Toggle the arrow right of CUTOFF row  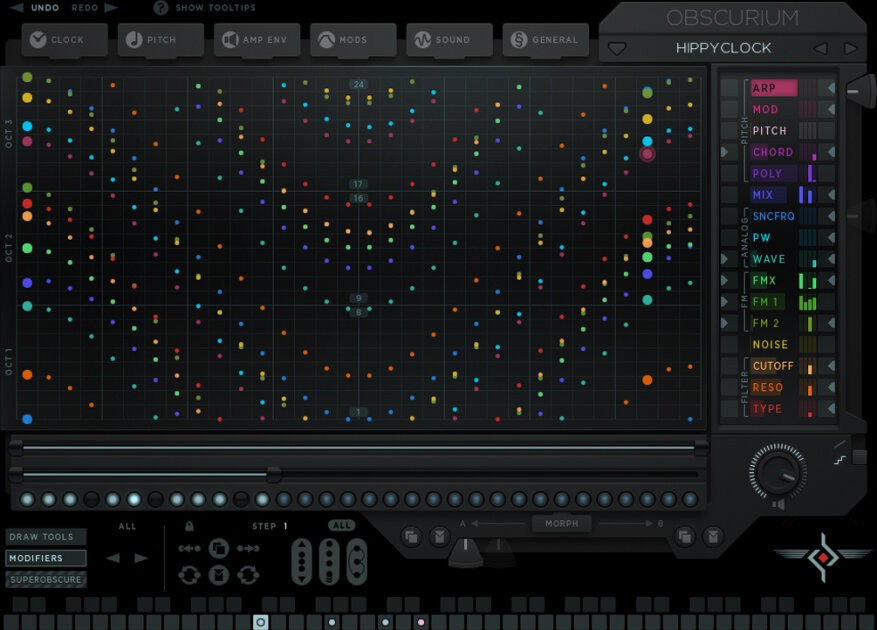[x=831, y=366]
